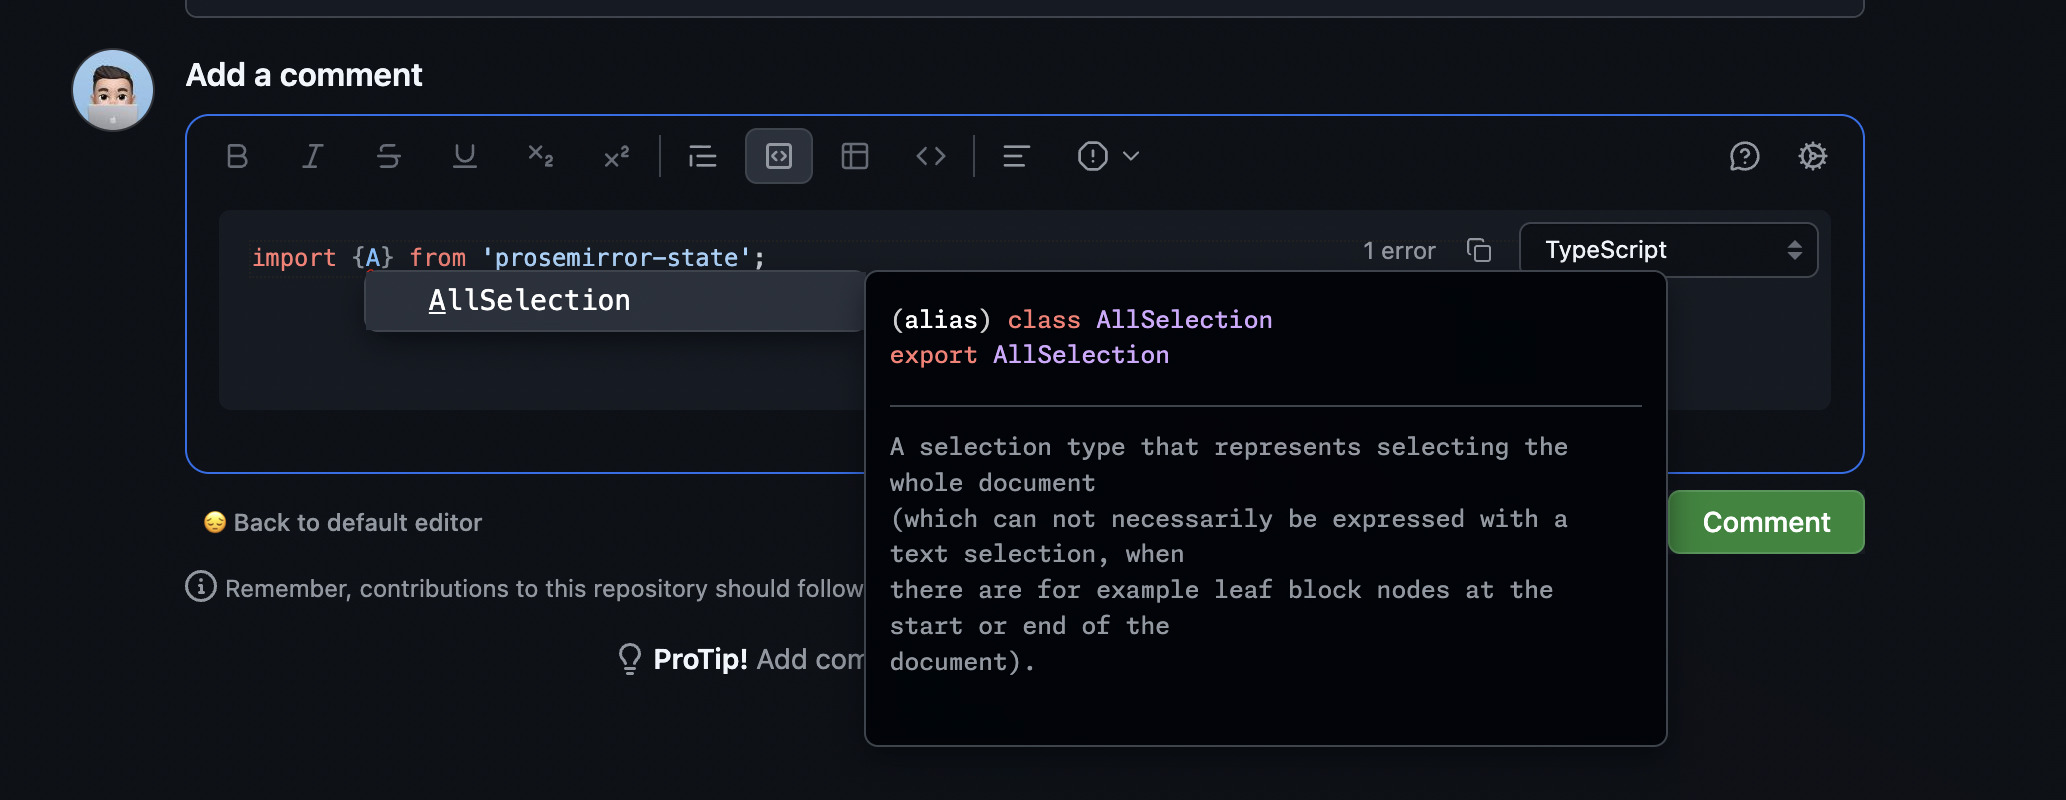Copy the code block contents
This screenshot has height=800, width=2066.
click(x=1478, y=250)
